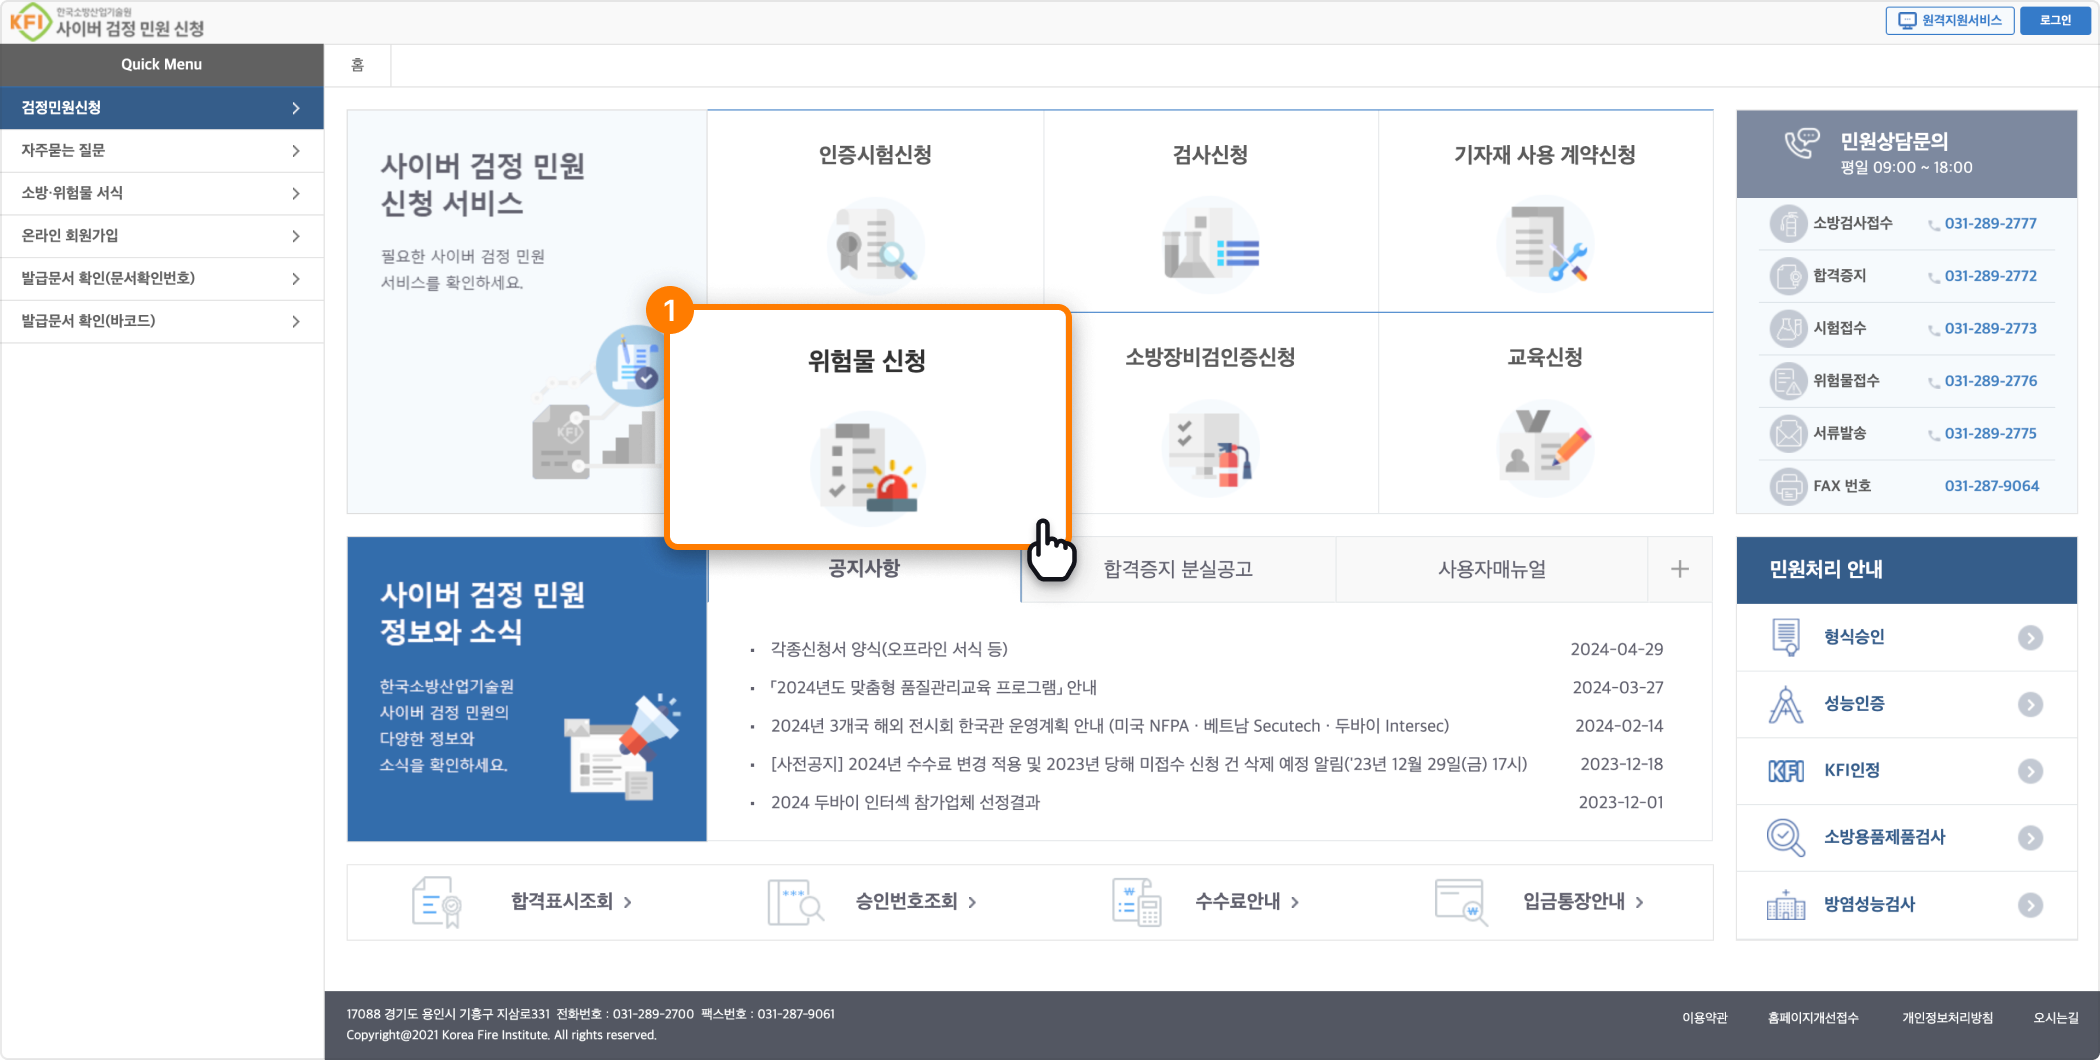Click the KFI logo in header
The width and height of the screenshot is (2100, 1060).
(30, 21)
